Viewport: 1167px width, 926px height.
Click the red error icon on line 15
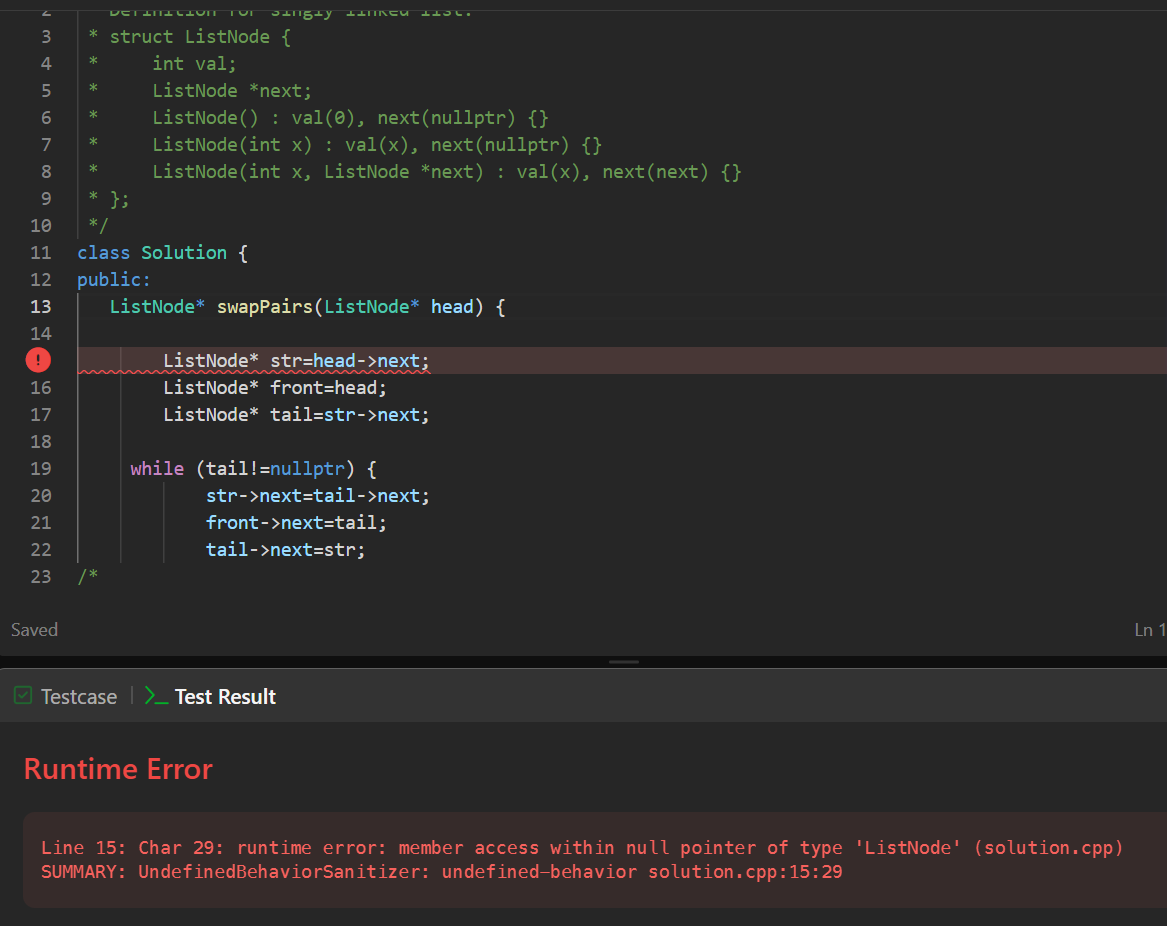tap(38, 360)
